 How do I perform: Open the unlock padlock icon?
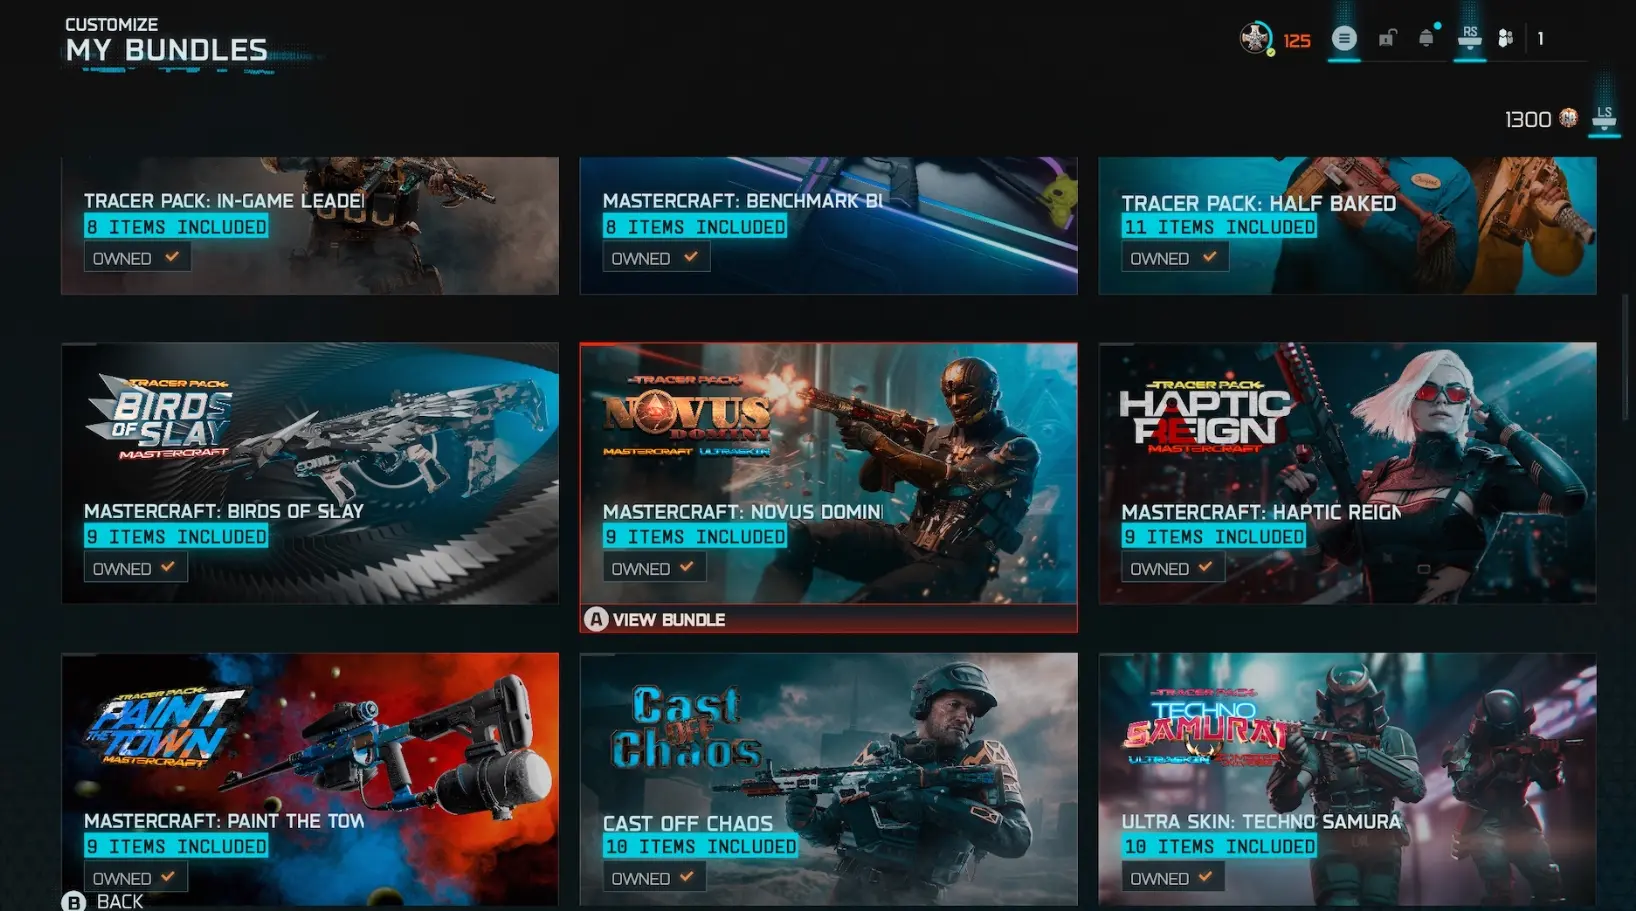pos(1387,39)
